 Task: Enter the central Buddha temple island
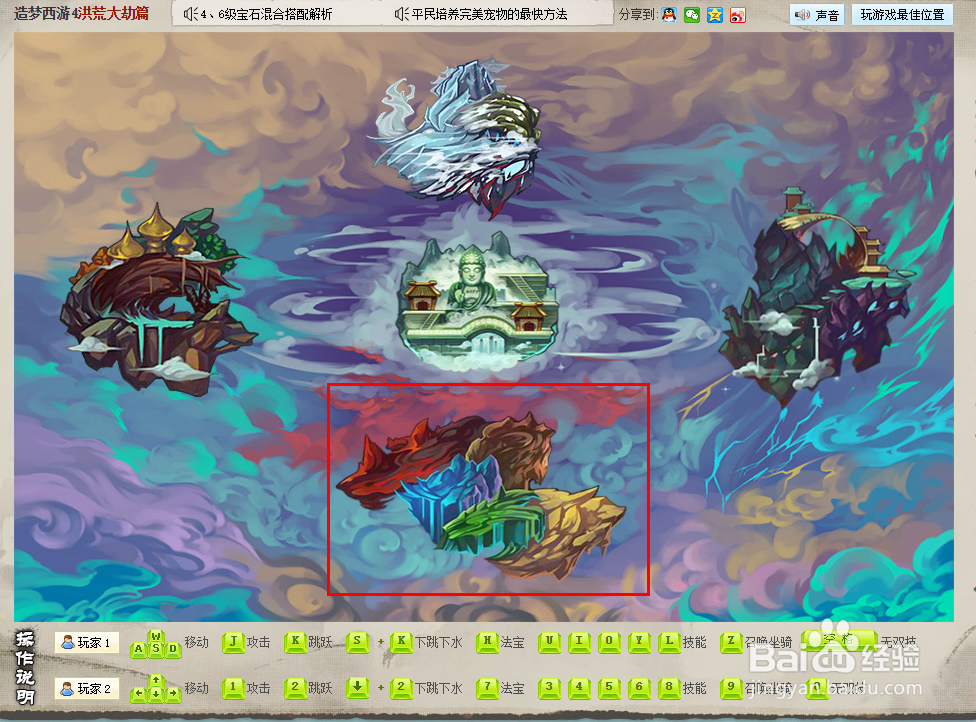pos(478,303)
